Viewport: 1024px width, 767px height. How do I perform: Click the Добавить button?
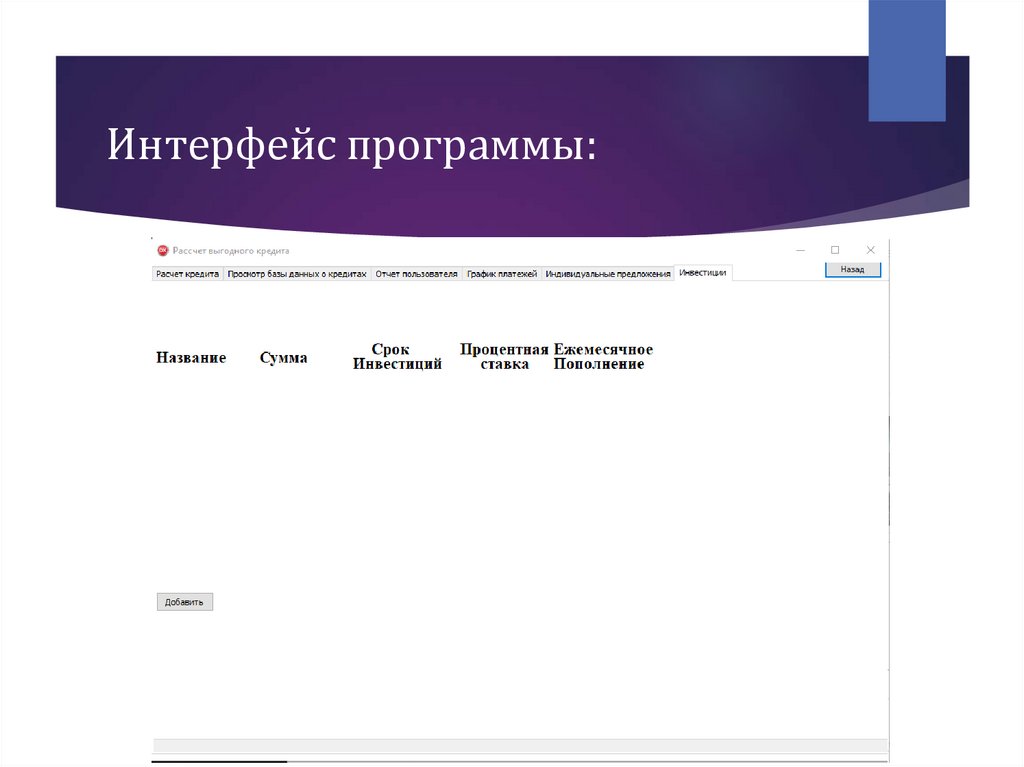click(x=185, y=602)
